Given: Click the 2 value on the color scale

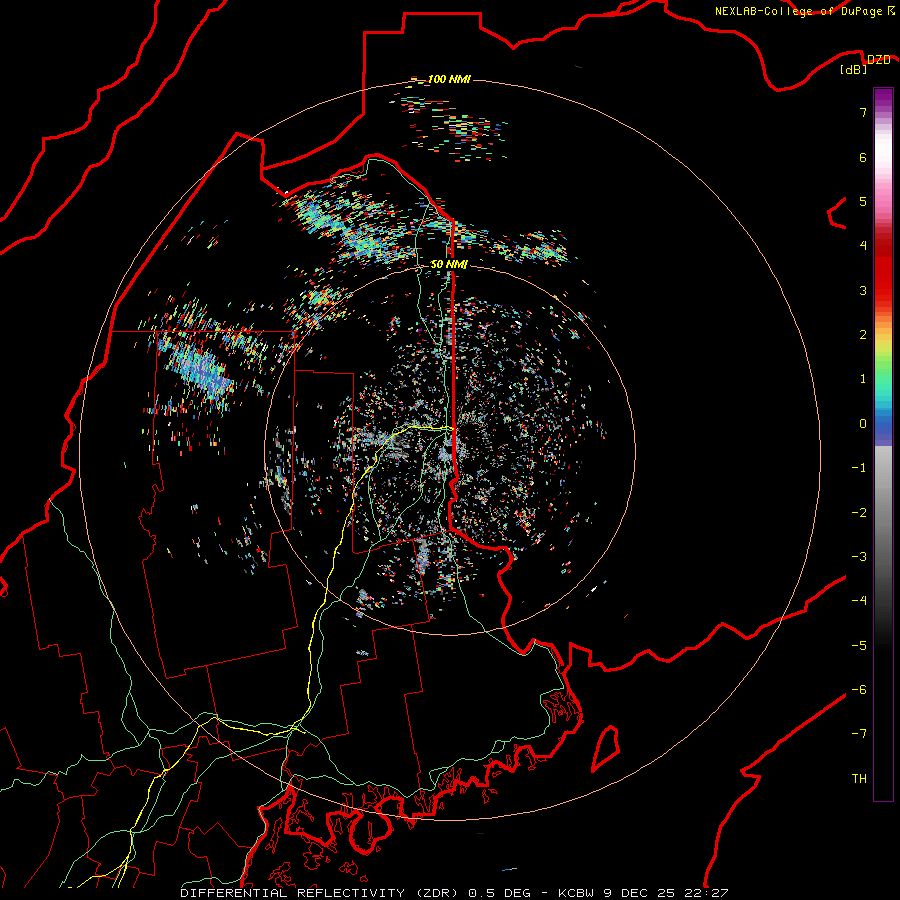Looking at the screenshot, I should pos(863,335).
